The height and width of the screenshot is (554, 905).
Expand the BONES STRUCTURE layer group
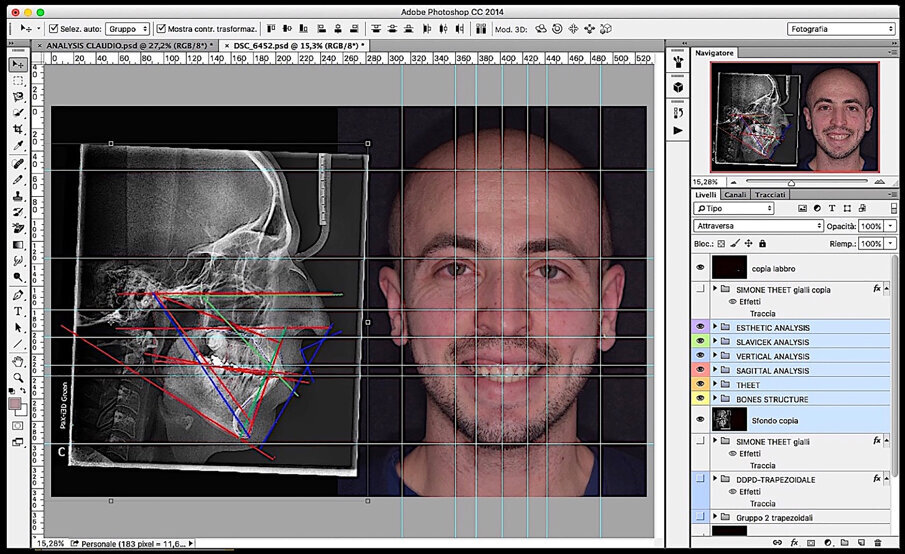[x=715, y=399]
